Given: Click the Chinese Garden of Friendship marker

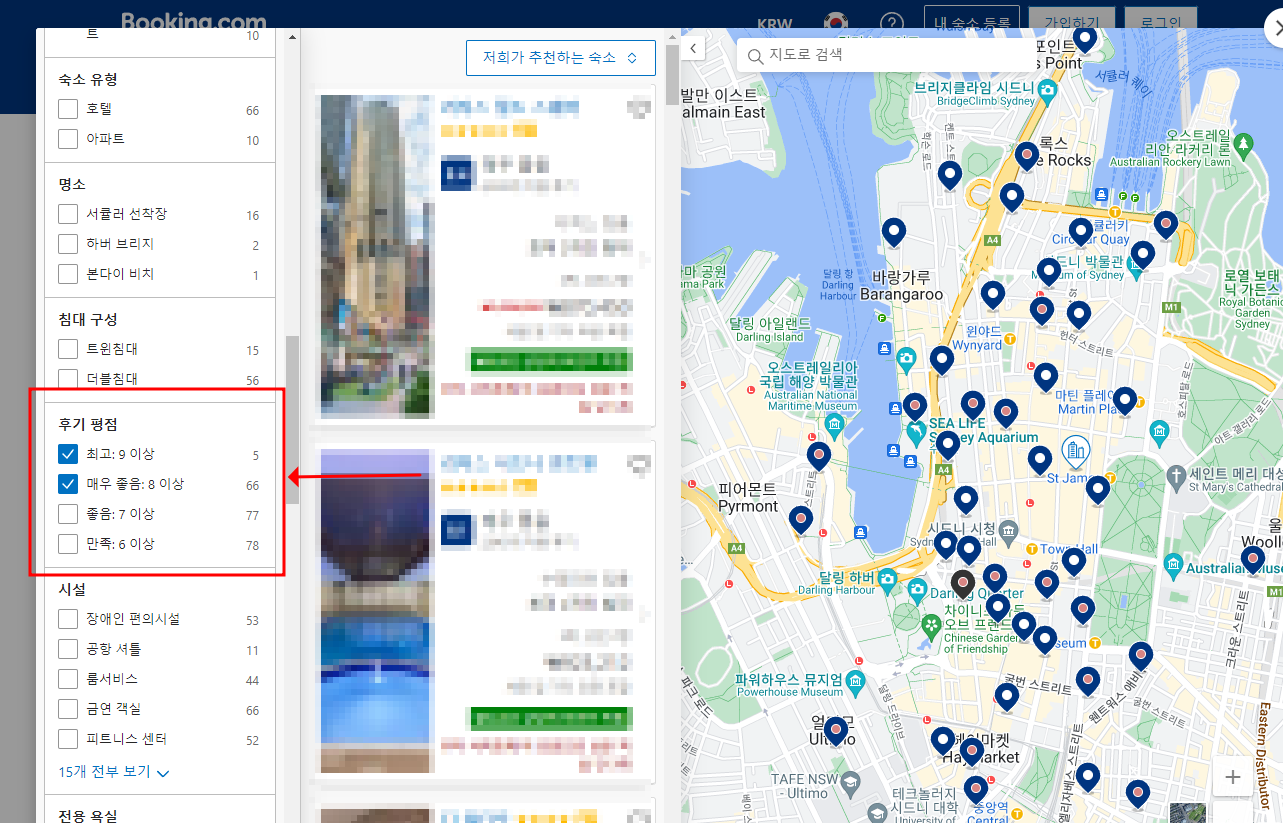Looking at the screenshot, I should pyautogui.click(x=932, y=625).
